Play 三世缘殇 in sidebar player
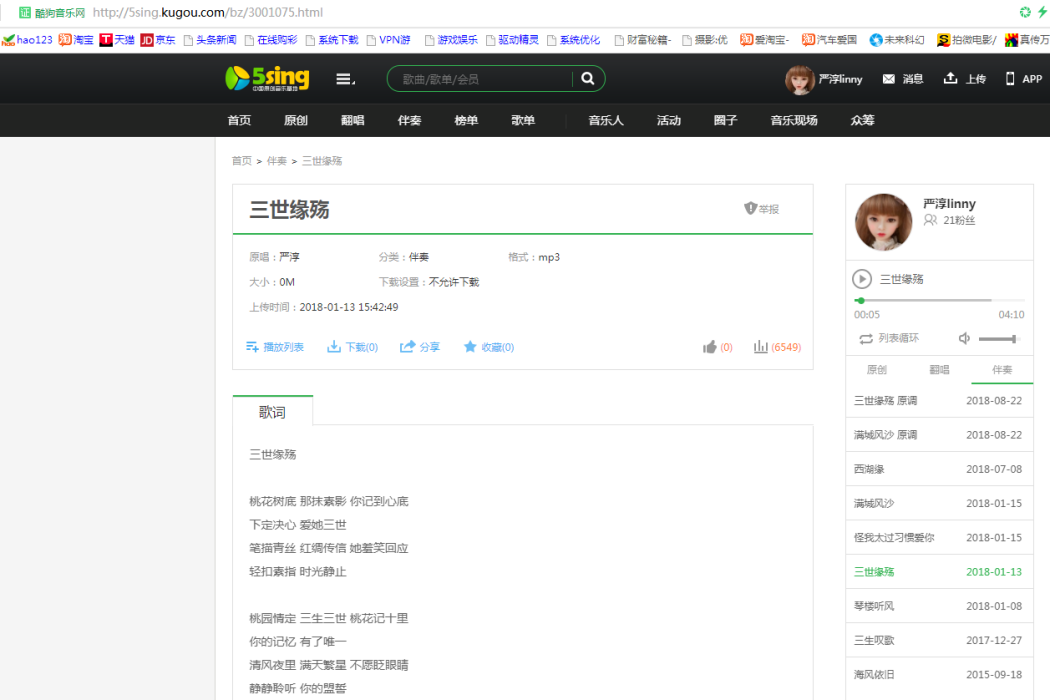The width and height of the screenshot is (1050, 700). 862,279
